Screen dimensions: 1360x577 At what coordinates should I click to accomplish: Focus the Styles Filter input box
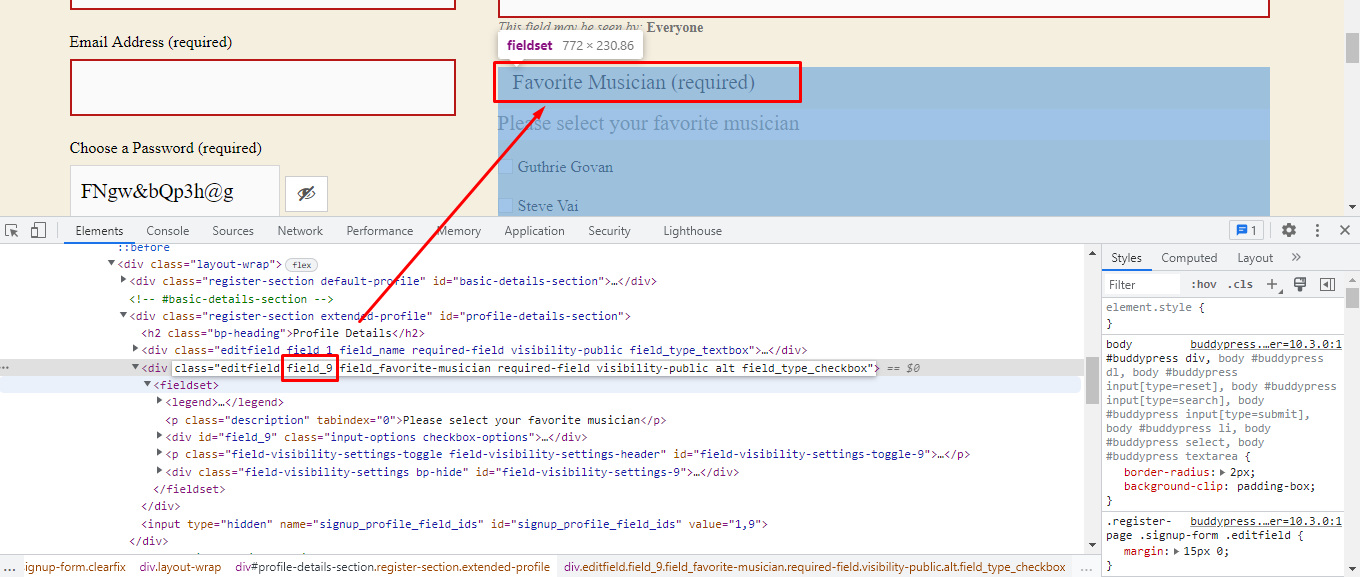[x=1143, y=284]
